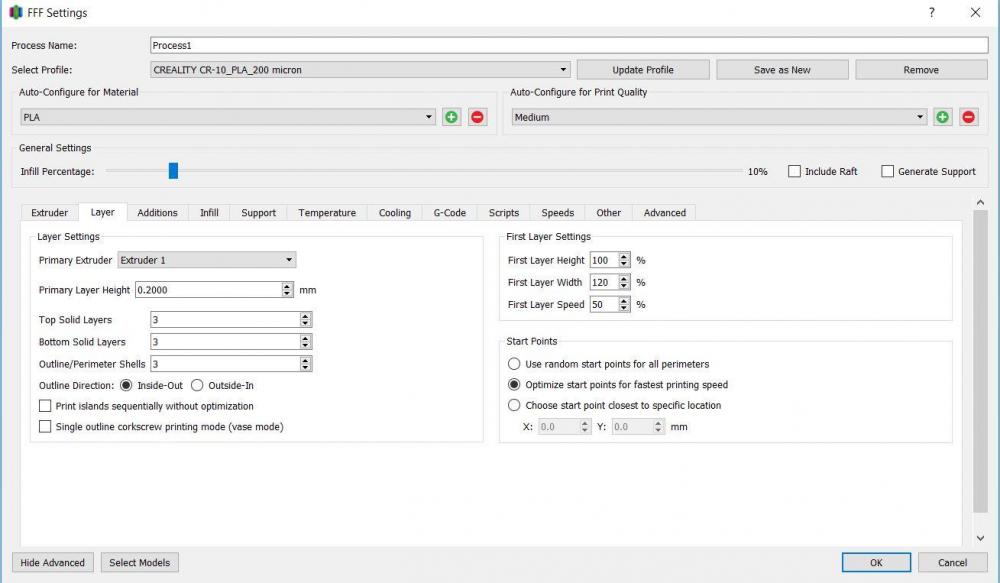Switch to the Infill tab
Viewport: 1000px width, 583px height.
[x=209, y=213]
